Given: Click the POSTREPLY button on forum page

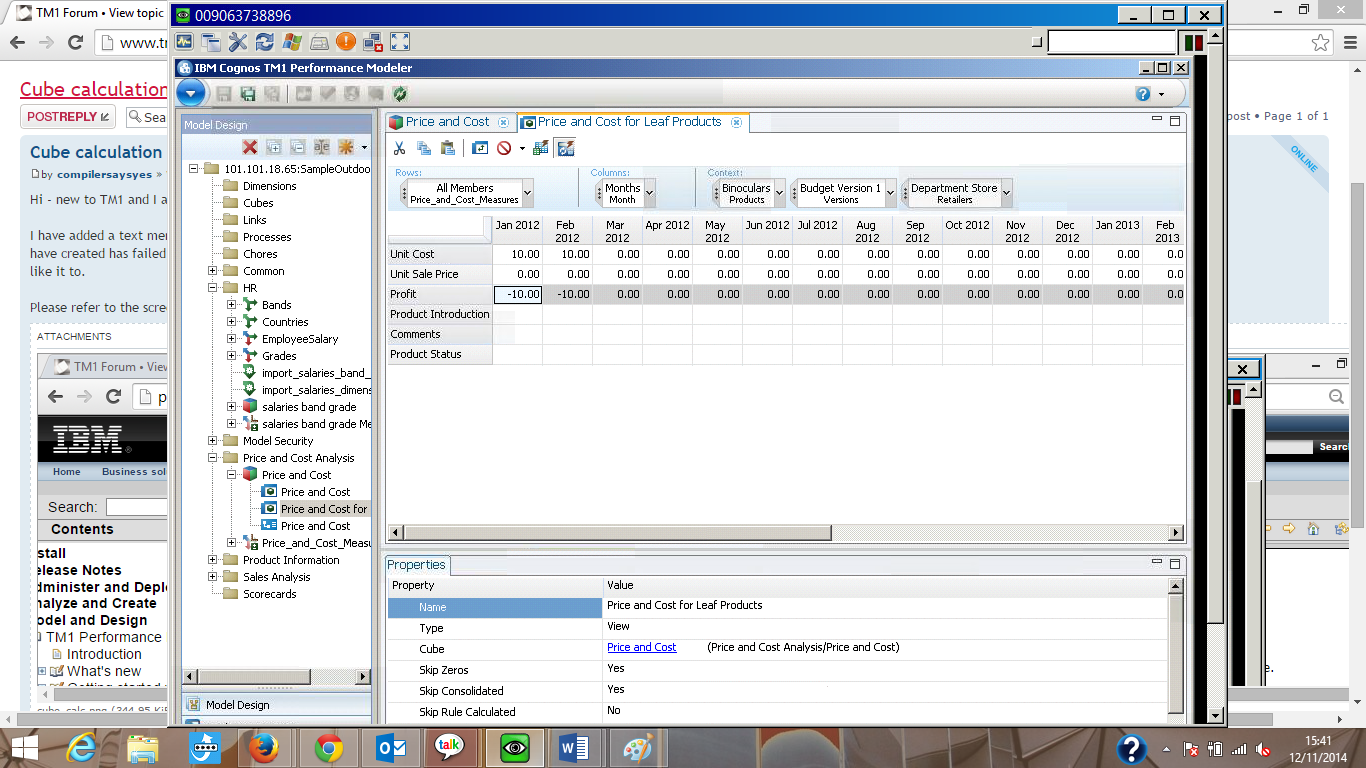Looking at the screenshot, I should point(68,117).
